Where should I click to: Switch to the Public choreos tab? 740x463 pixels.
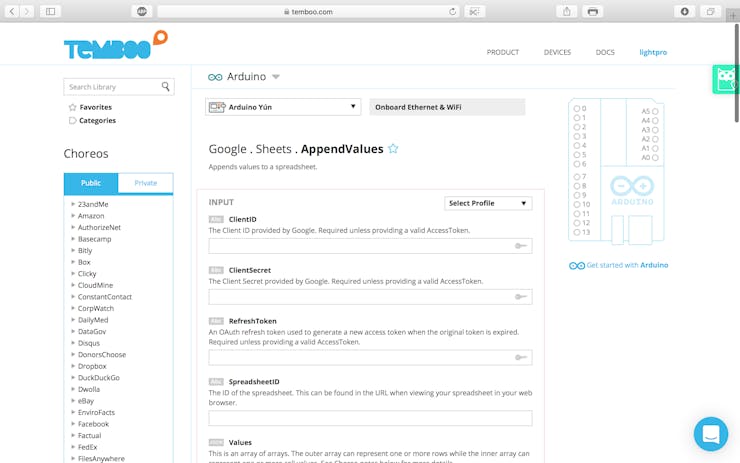(91, 183)
